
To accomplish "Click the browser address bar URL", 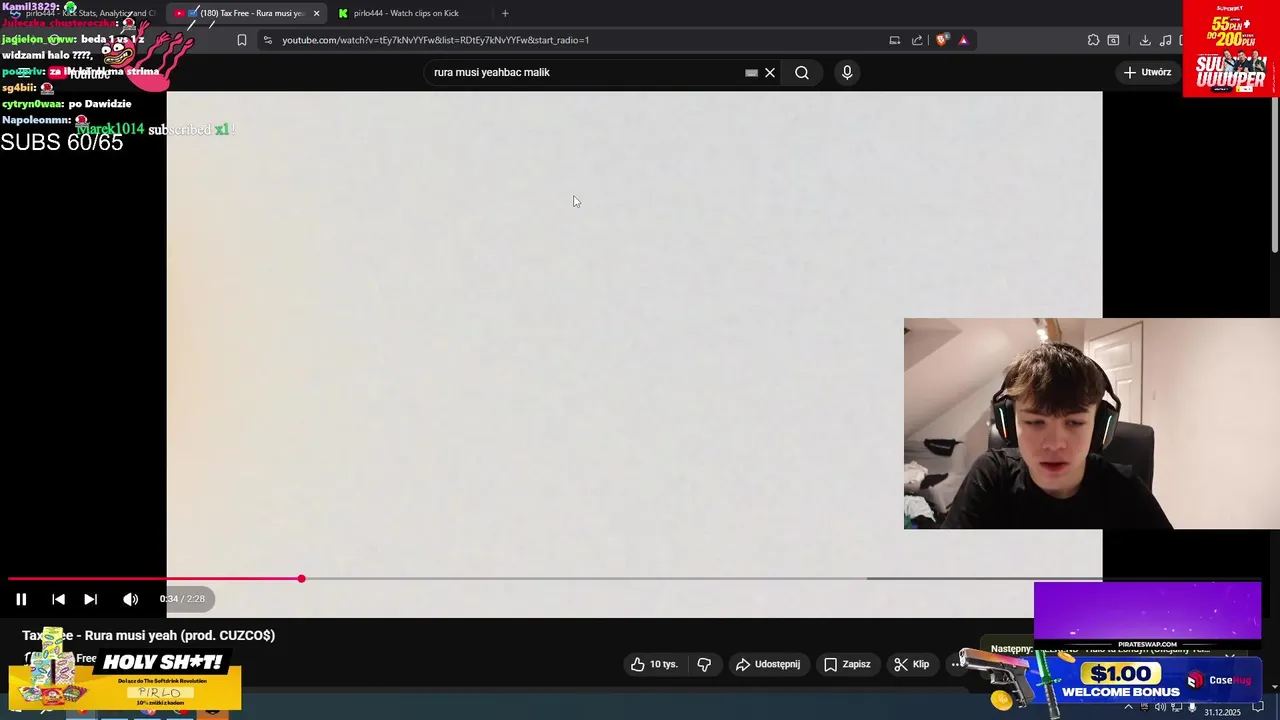I will [435, 40].
